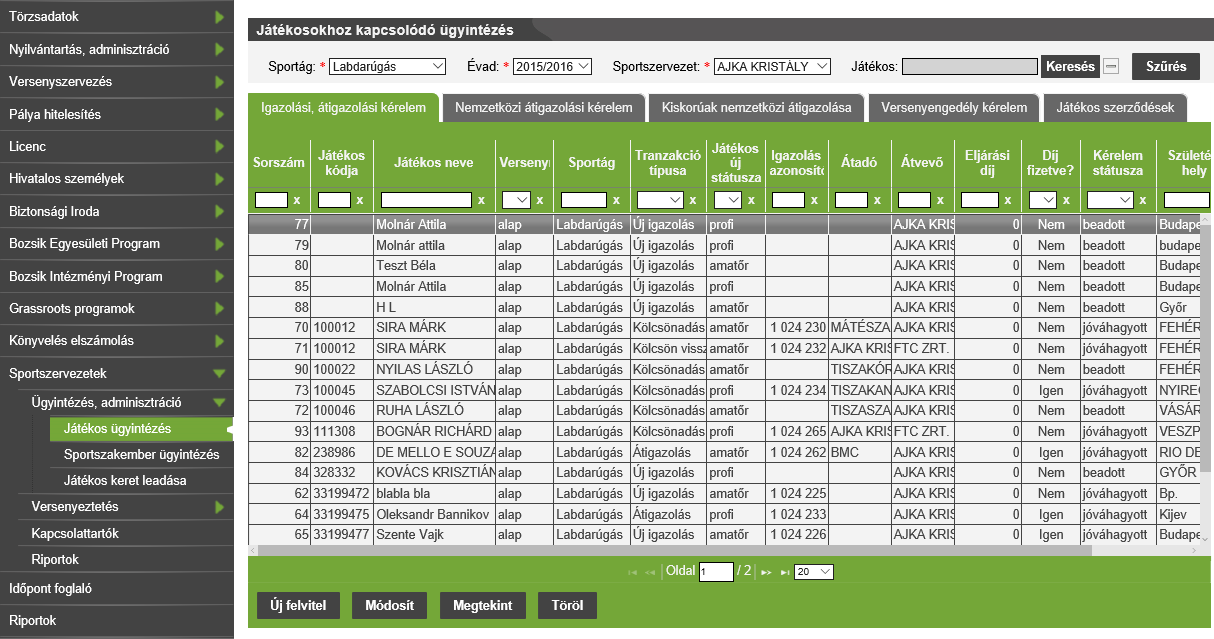Expand the Törzsadatok menu arrow

[x=219, y=17]
